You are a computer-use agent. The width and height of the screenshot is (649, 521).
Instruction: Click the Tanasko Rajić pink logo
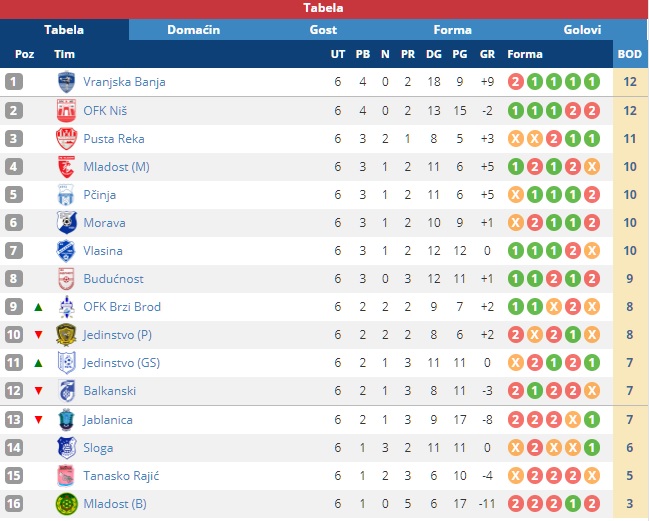coord(66,475)
